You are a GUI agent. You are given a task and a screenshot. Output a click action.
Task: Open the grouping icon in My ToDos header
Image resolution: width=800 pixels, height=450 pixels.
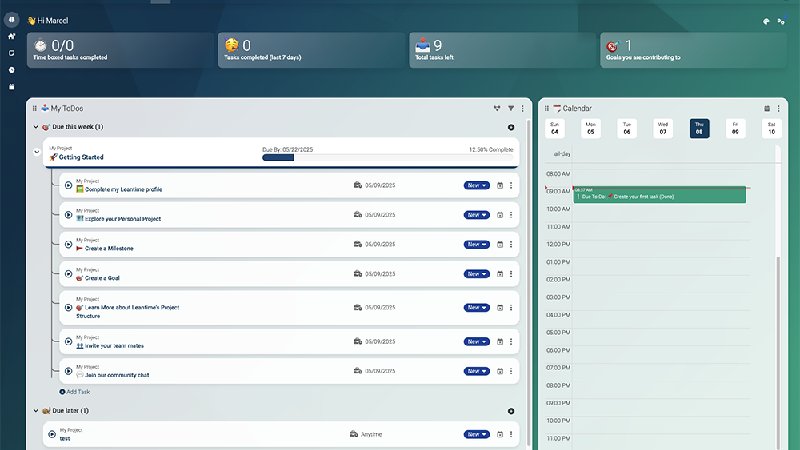coord(497,108)
